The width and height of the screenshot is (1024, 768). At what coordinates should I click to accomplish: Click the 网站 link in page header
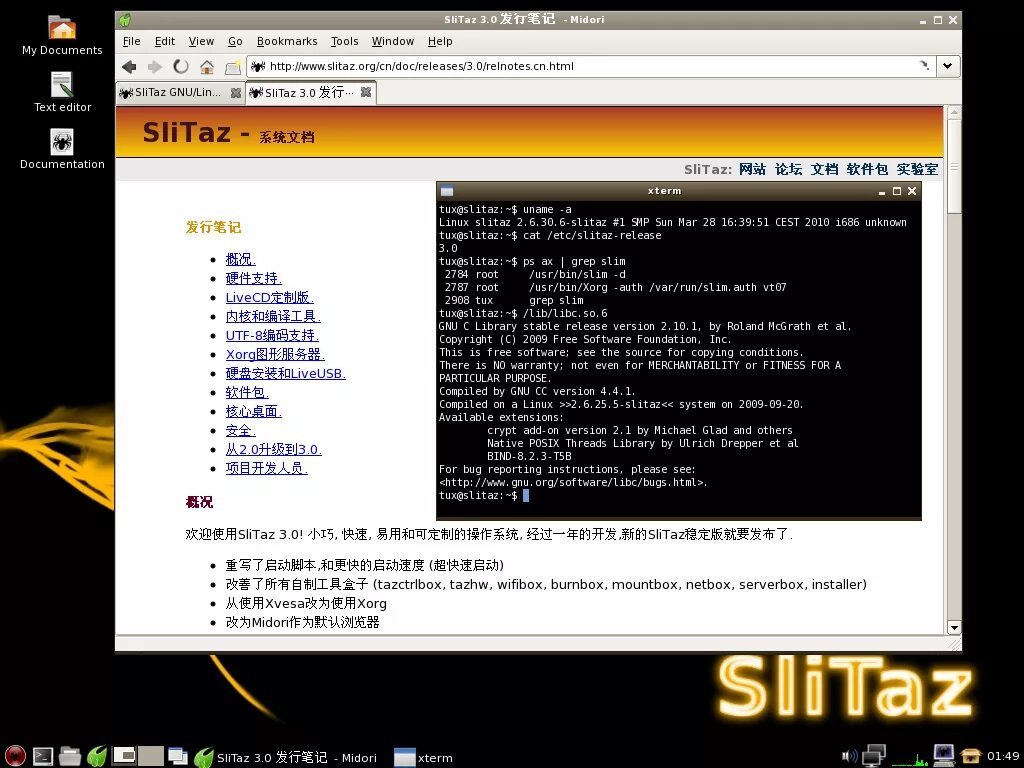coord(752,169)
